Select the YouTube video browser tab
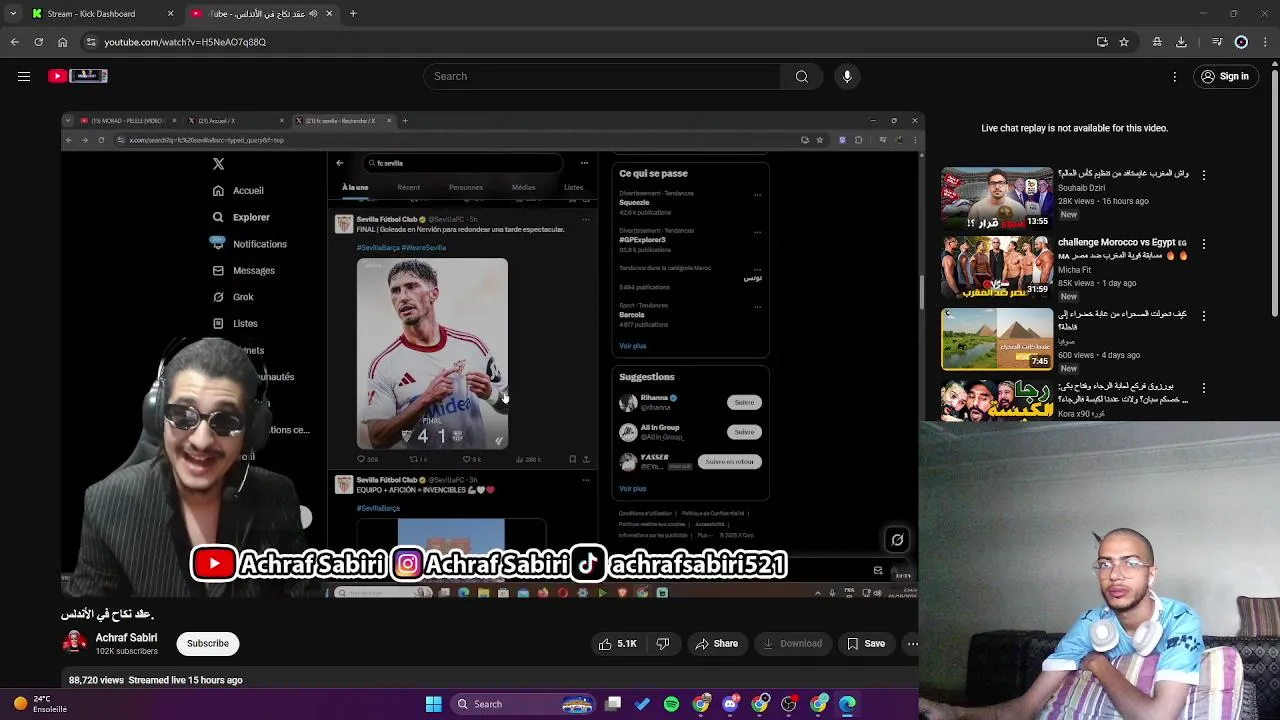Image resolution: width=1280 pixels, height=720 pixels. [x=262, y=14]
